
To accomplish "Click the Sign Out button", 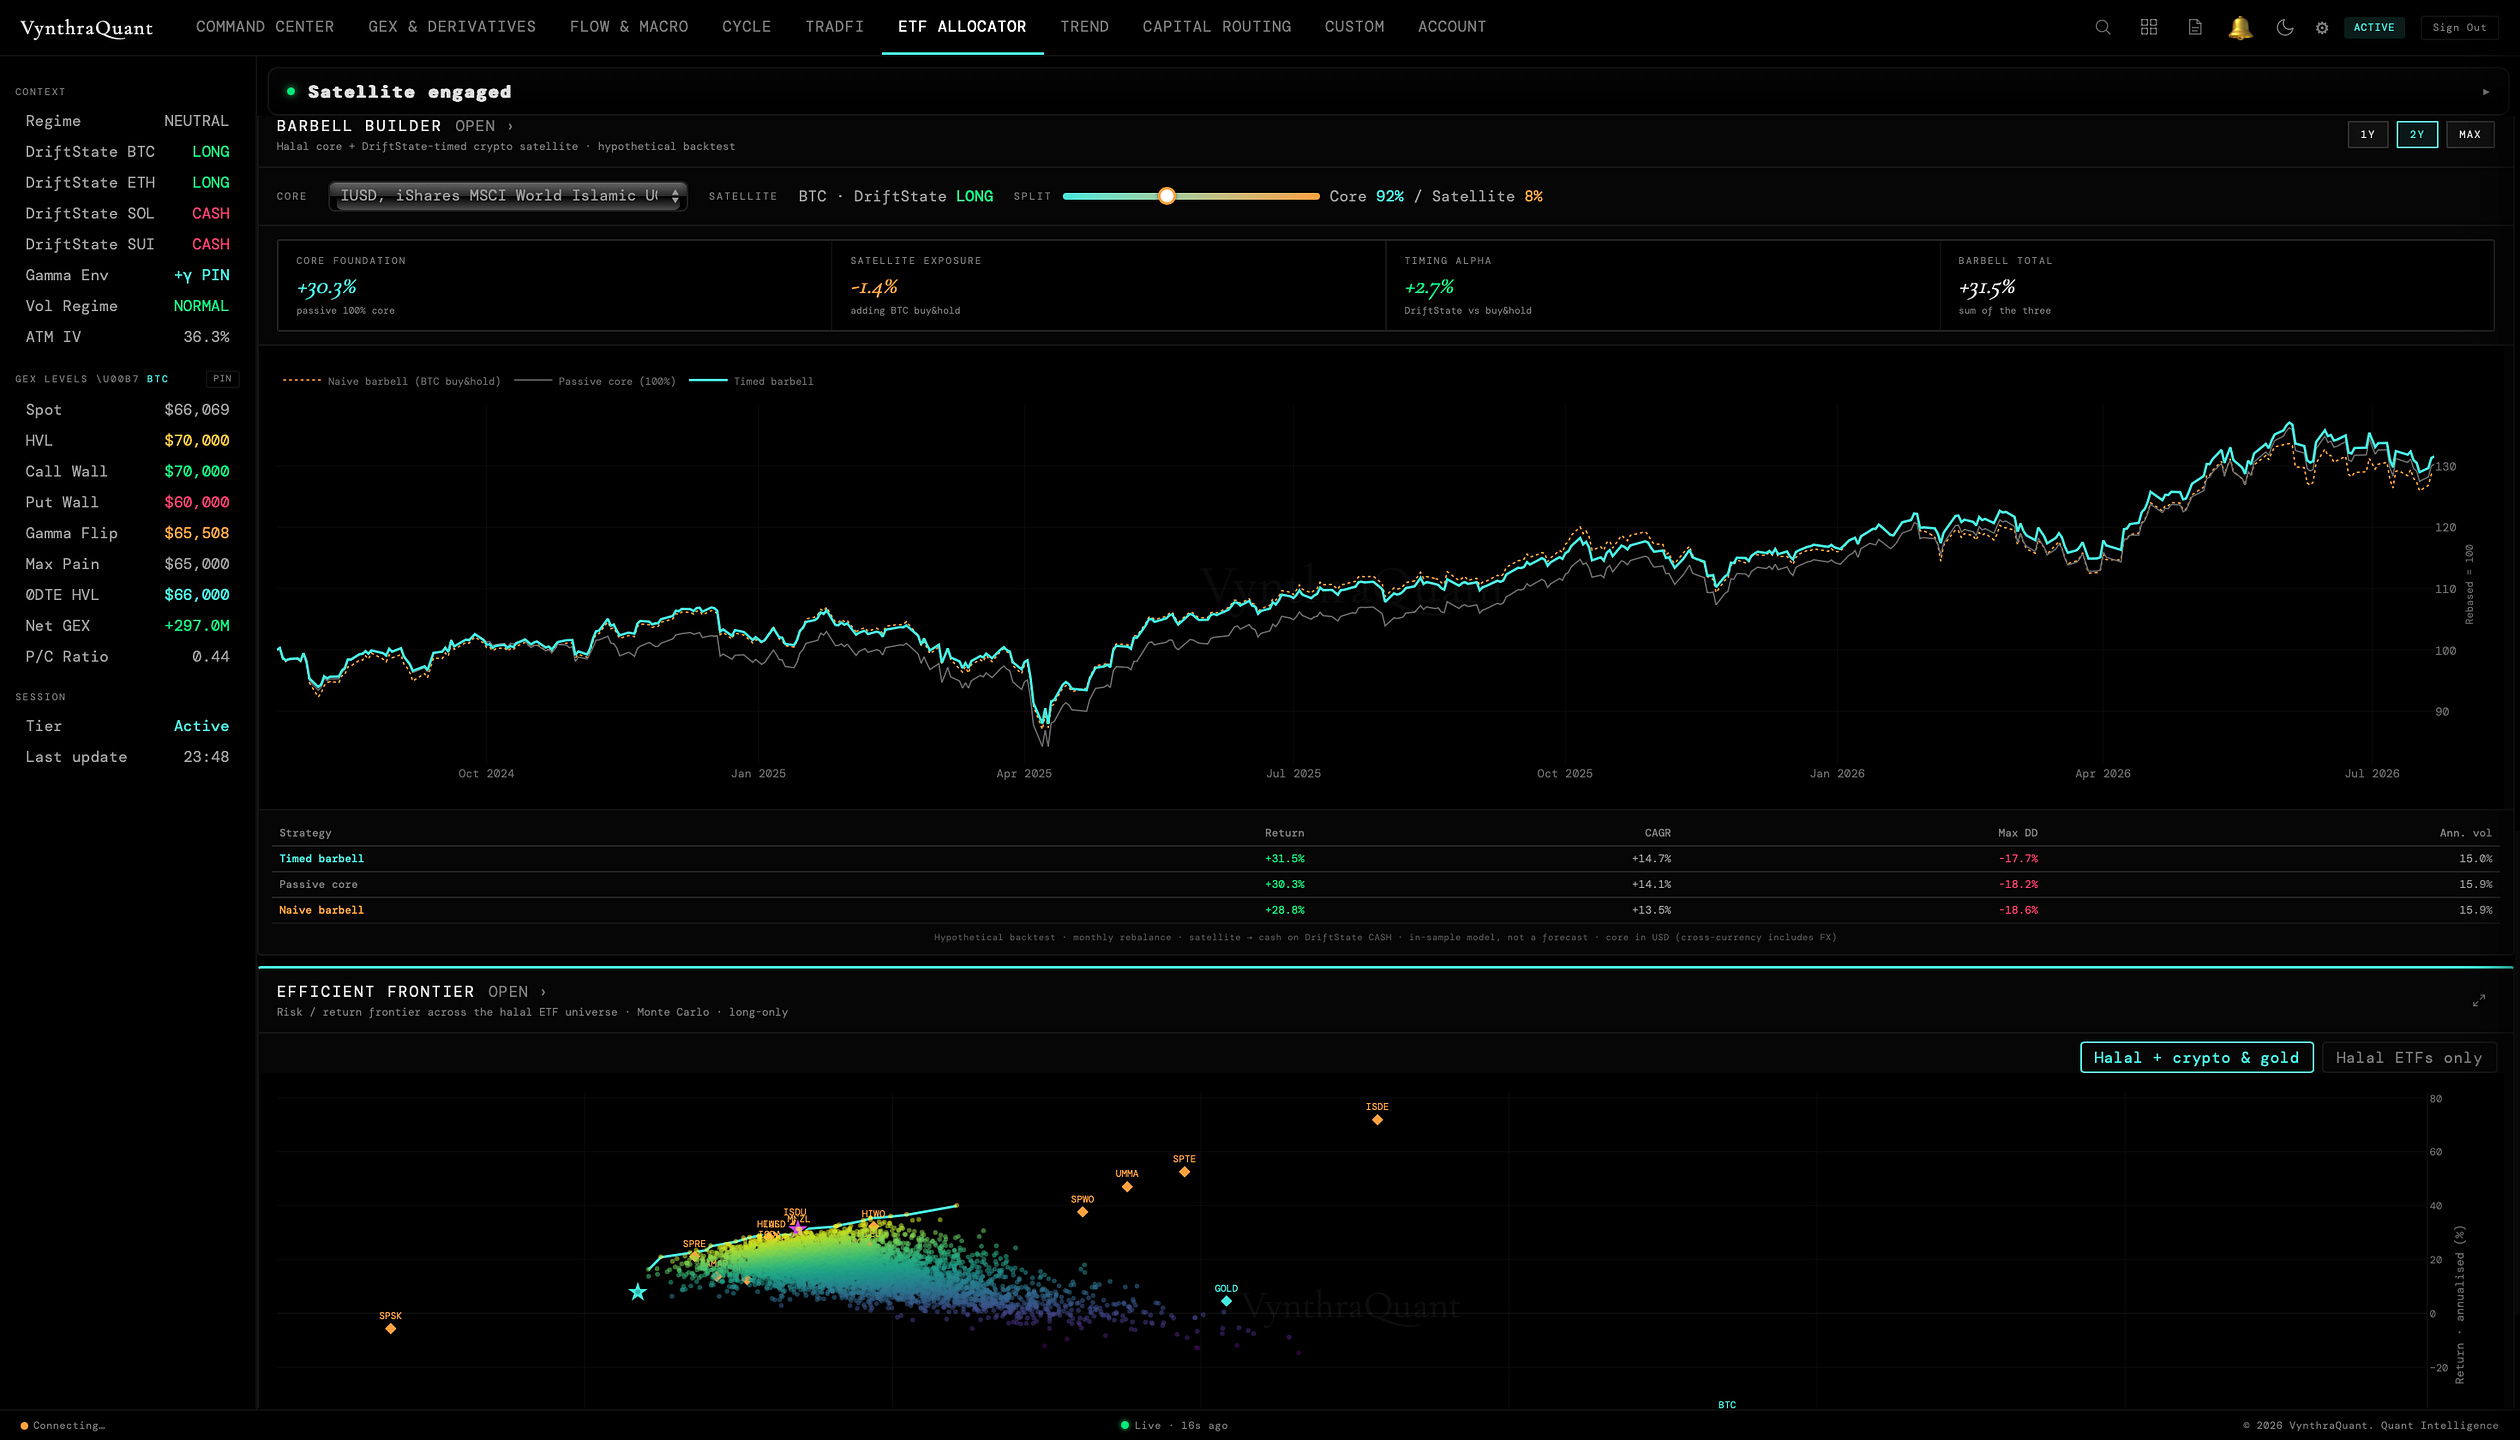I will pyautogui.click(x=2459, y=27).
